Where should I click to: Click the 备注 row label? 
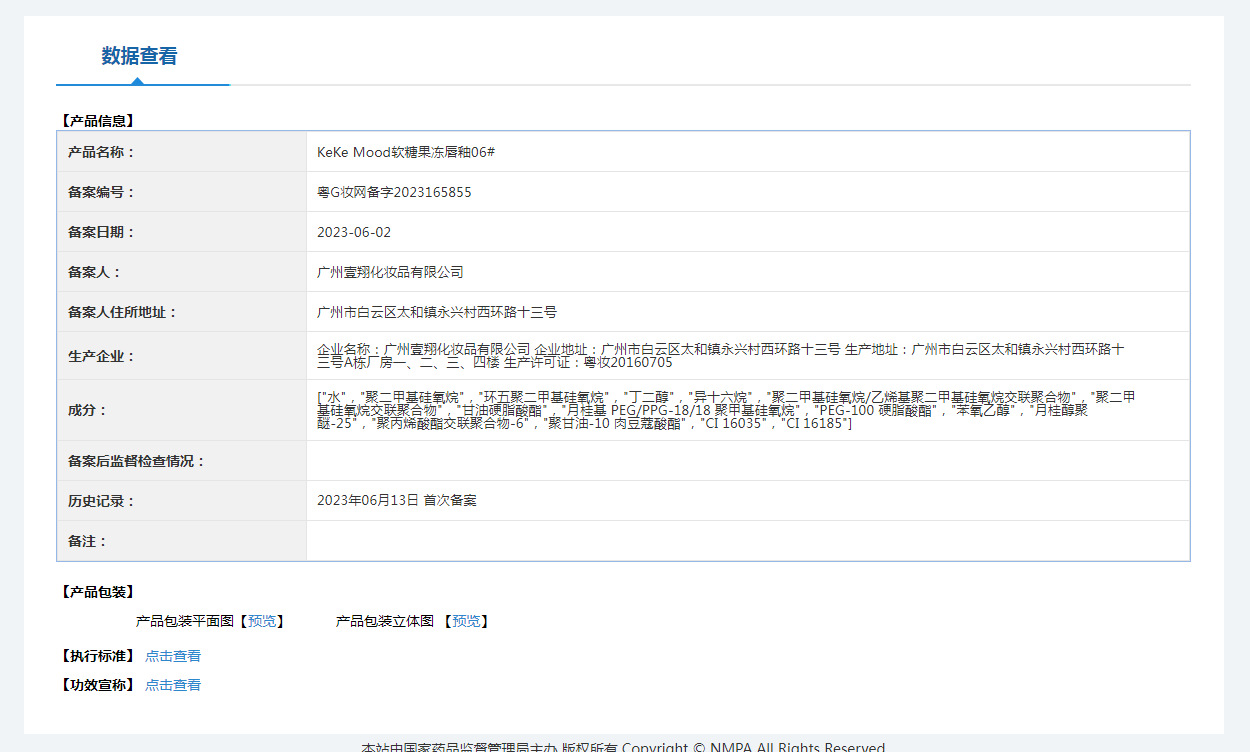pyautogui.click(x=87, y=541)
